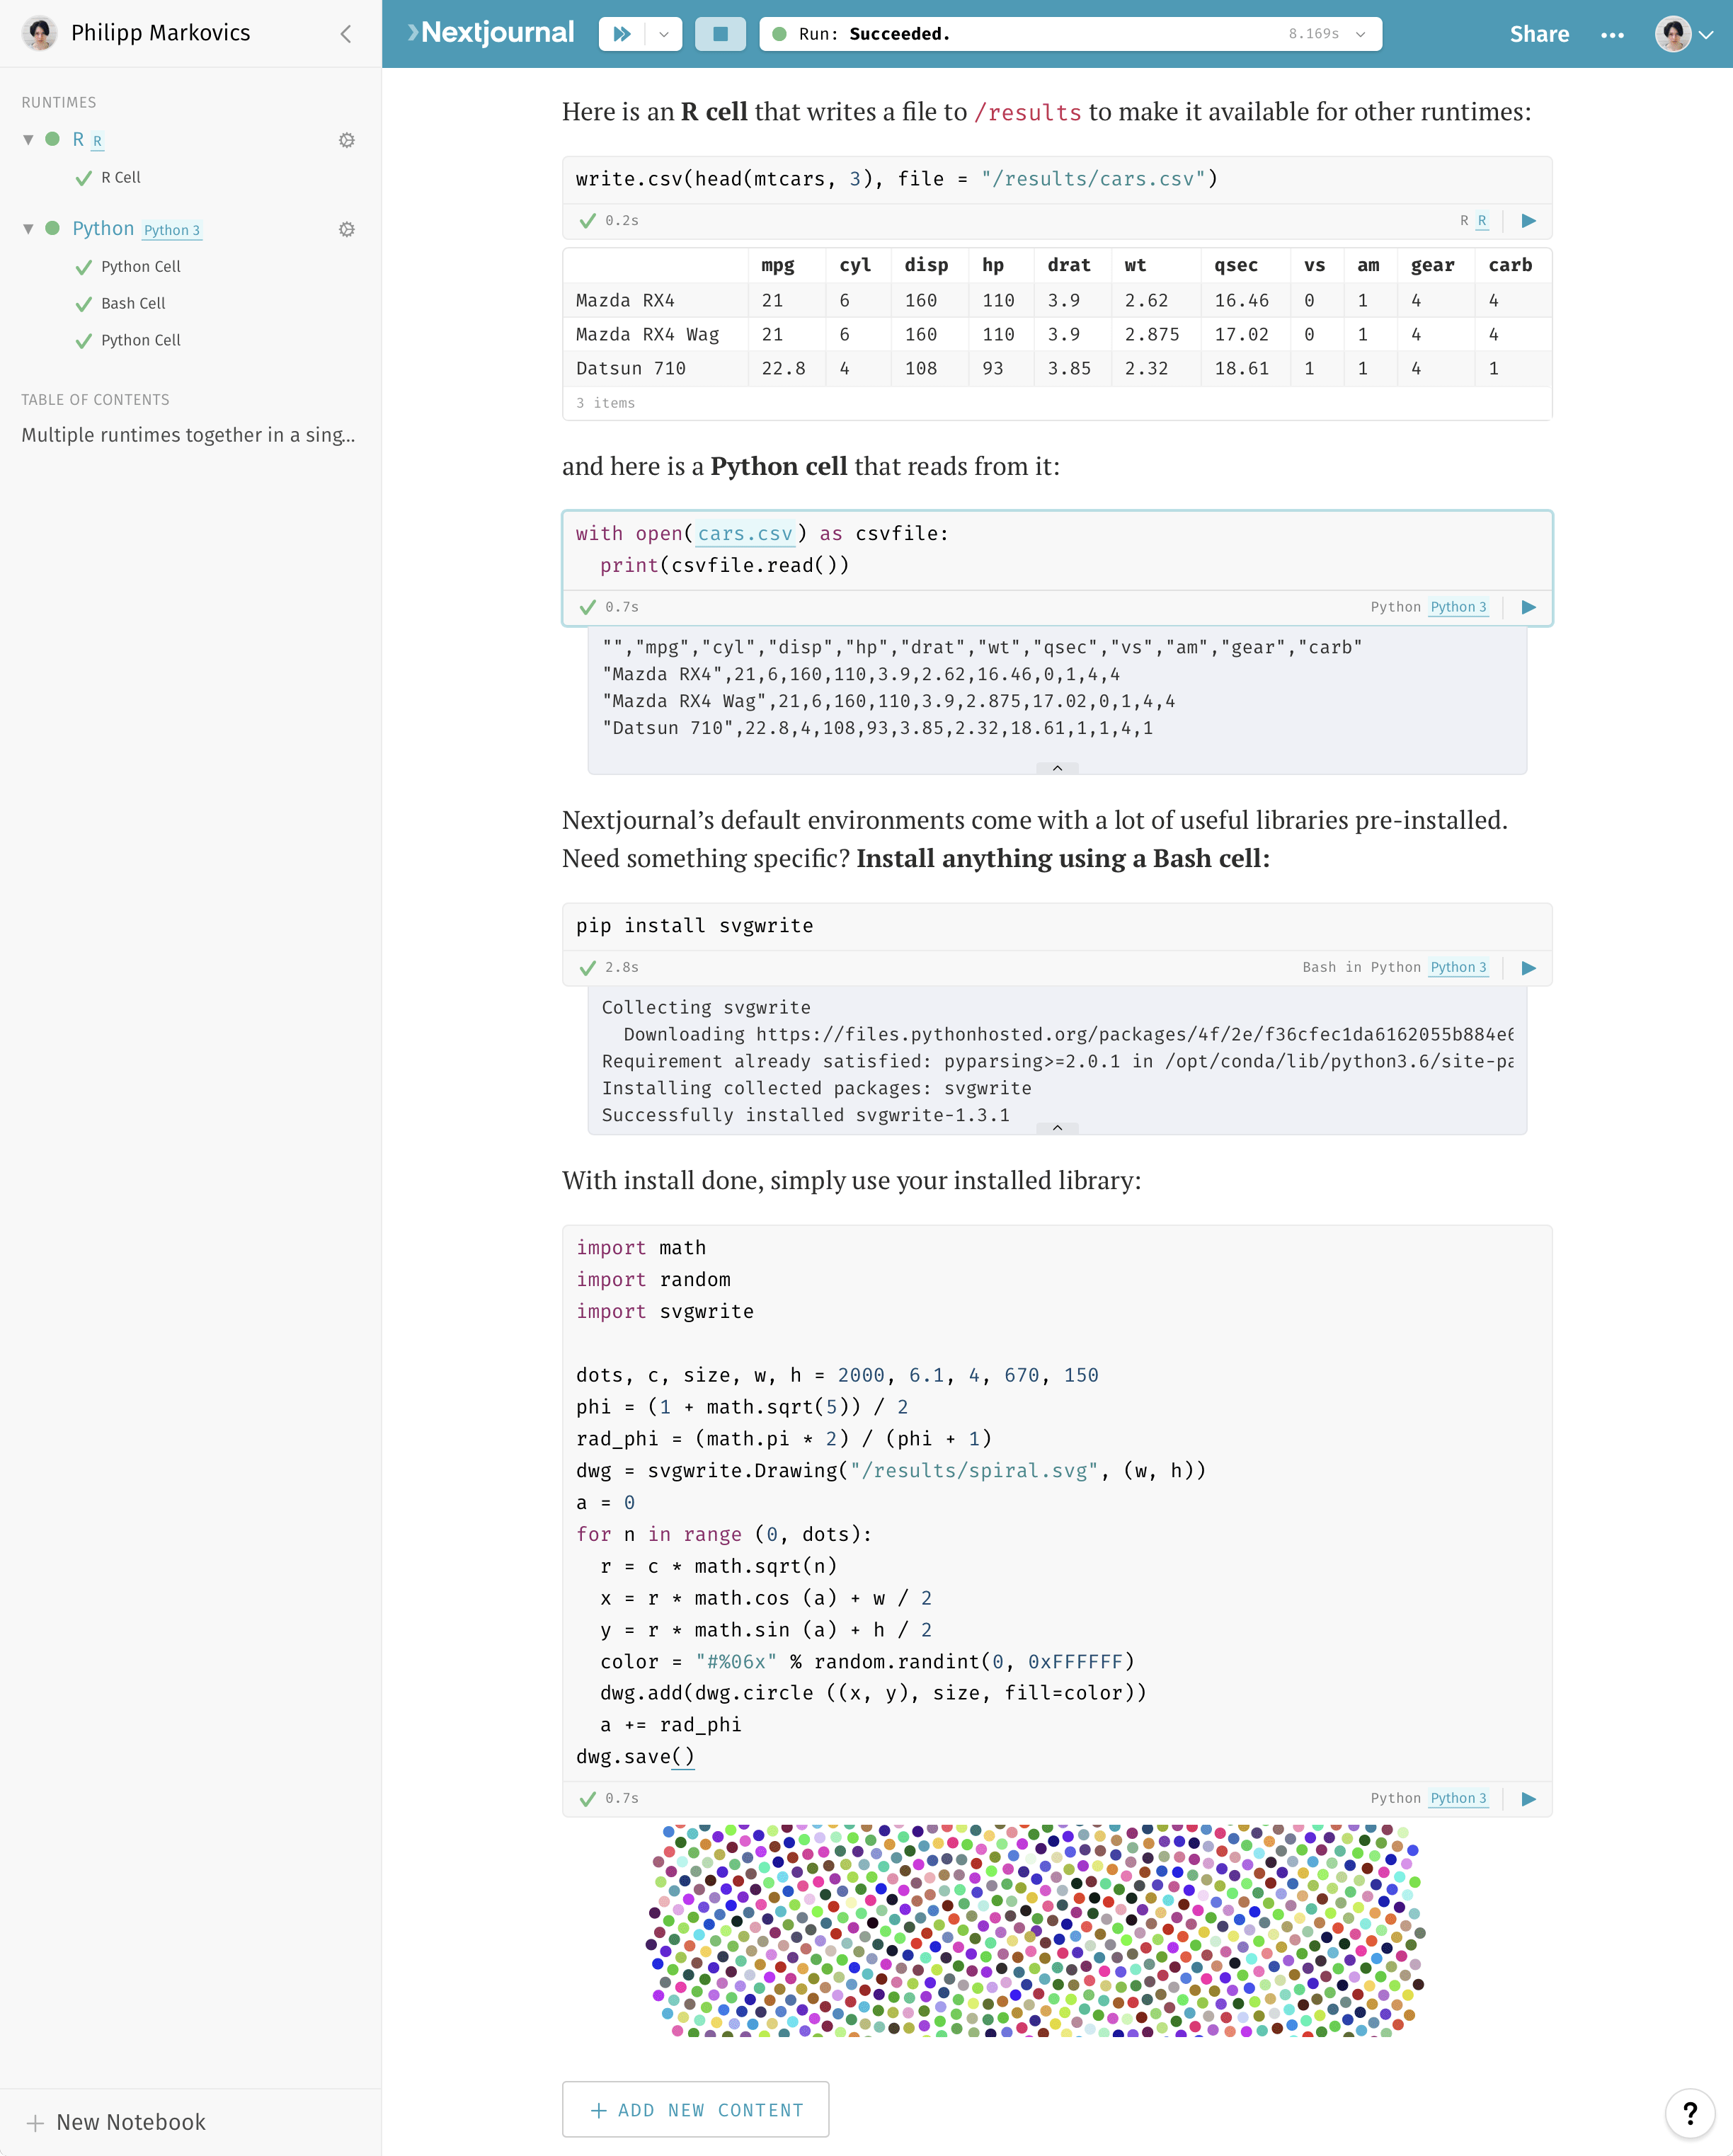The image size is (1733, 2156).
Task: Click the import svgwrite code line
Action: [x=665, y=1312]
